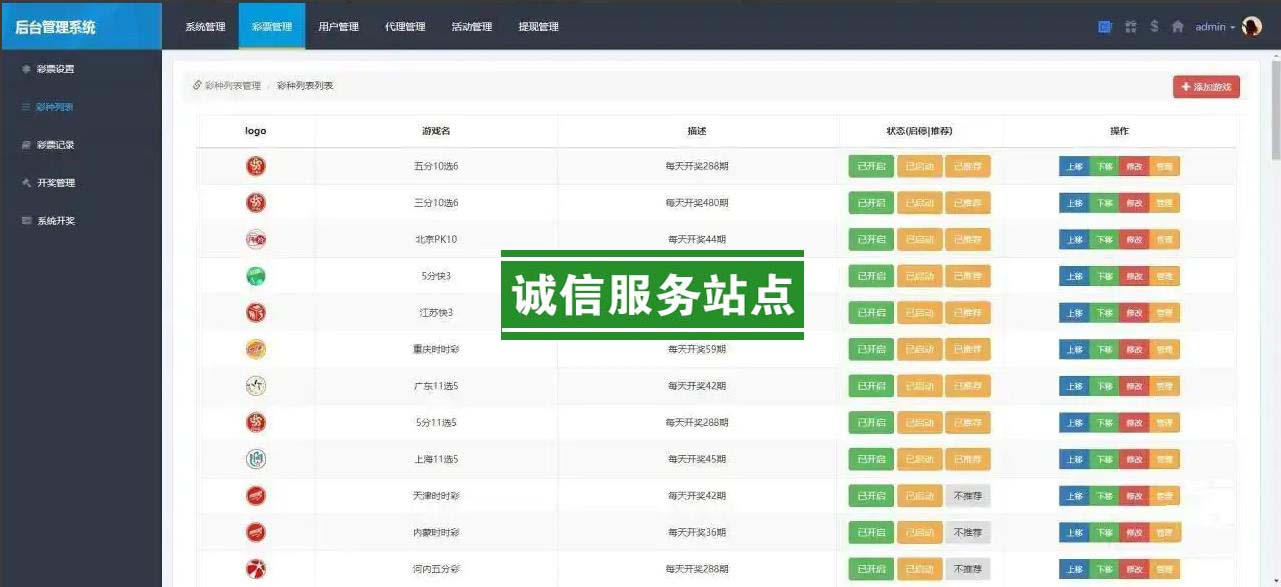Toggle 已推荐 status for 广东11选5

(967, 386)
